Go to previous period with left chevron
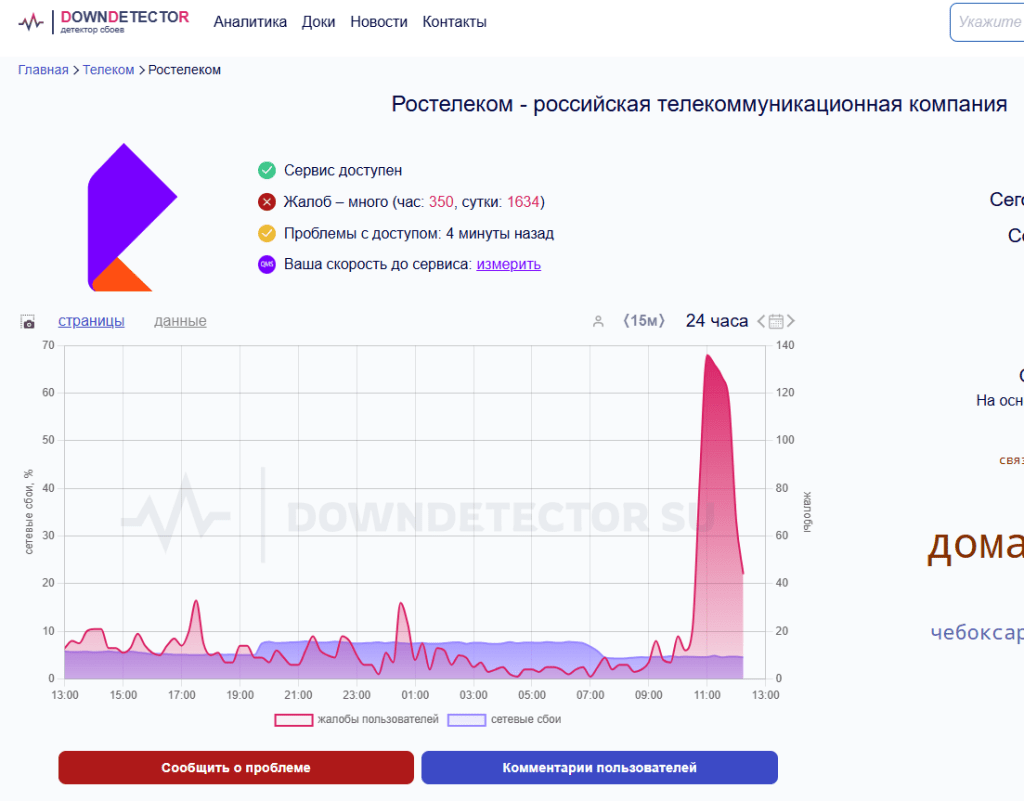This screenshot has height=801, width=1024. (761, 321)
